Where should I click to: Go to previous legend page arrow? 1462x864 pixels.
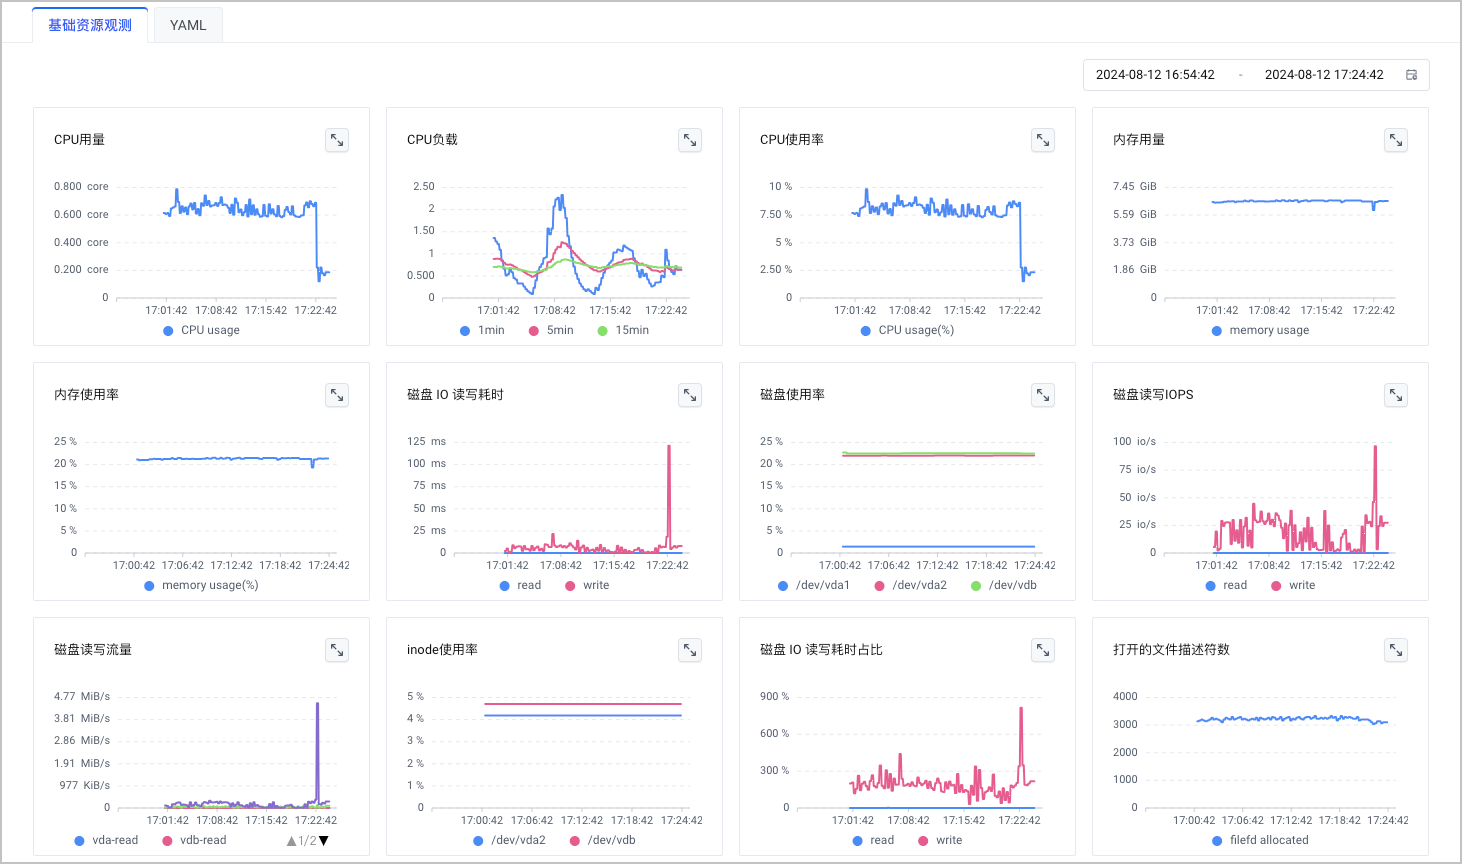point(291,841)
